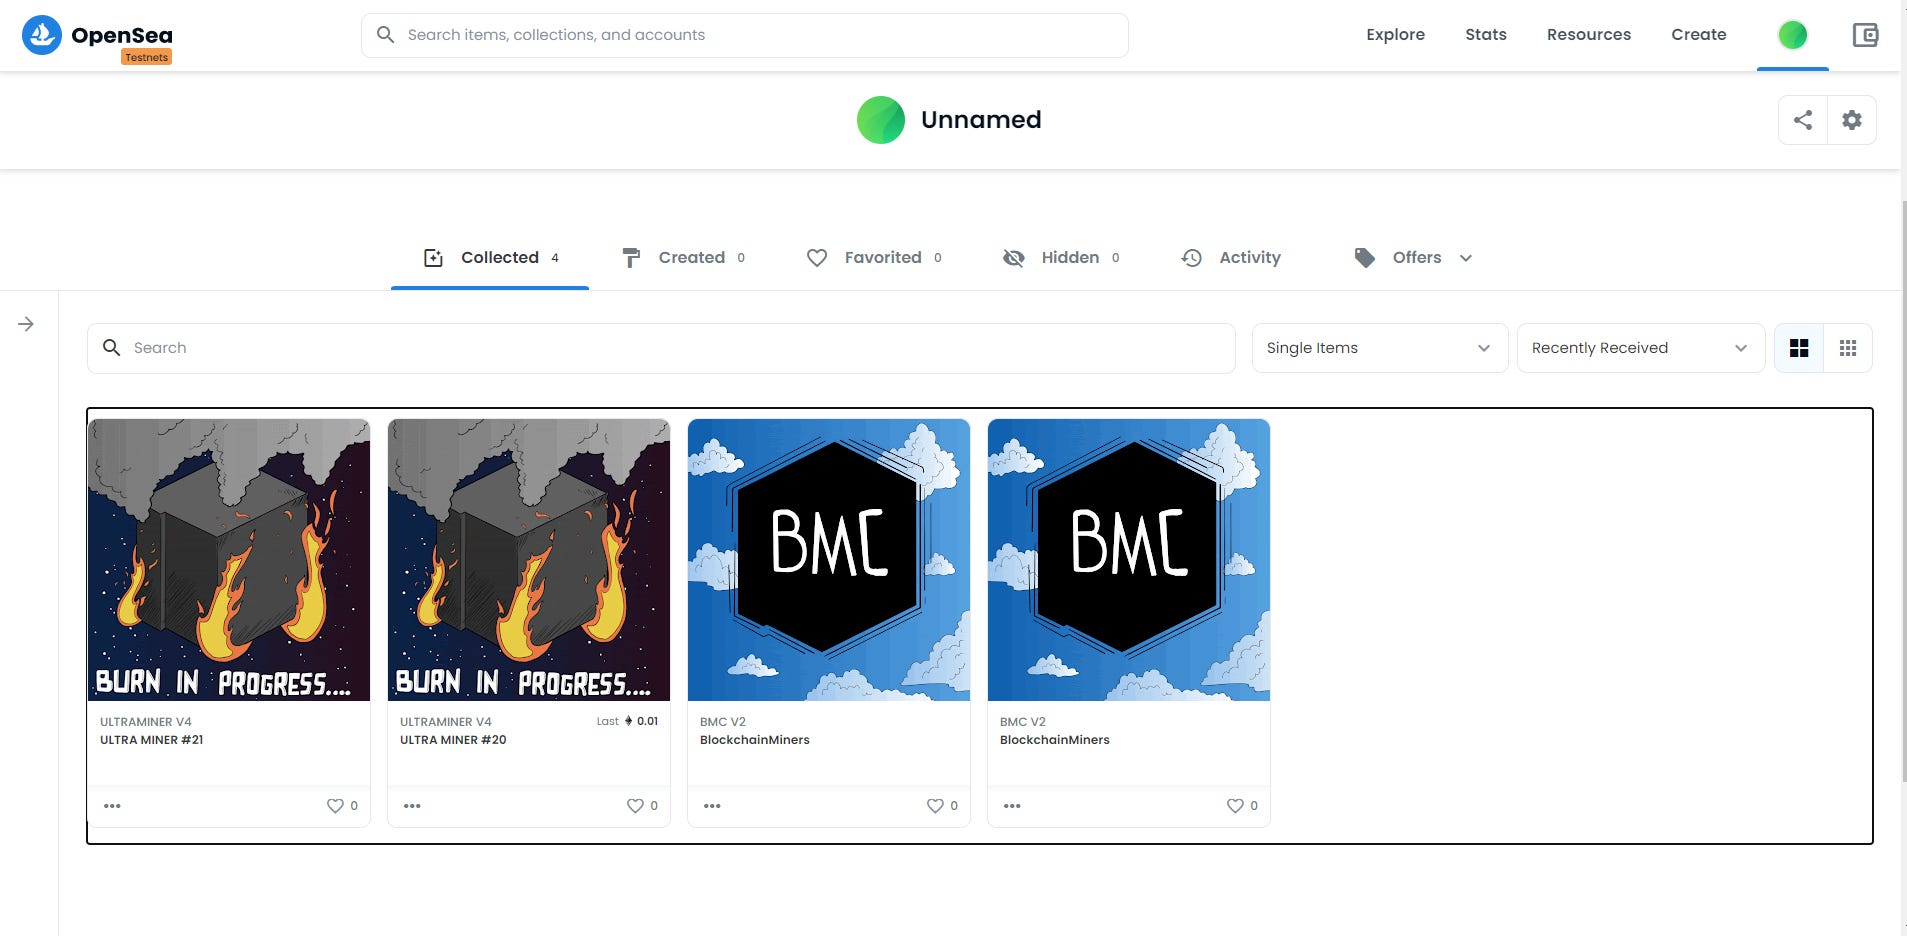This screenshot has height=936, width=1907.
Task: Open the Explore menu
Action: point(1396,35)
